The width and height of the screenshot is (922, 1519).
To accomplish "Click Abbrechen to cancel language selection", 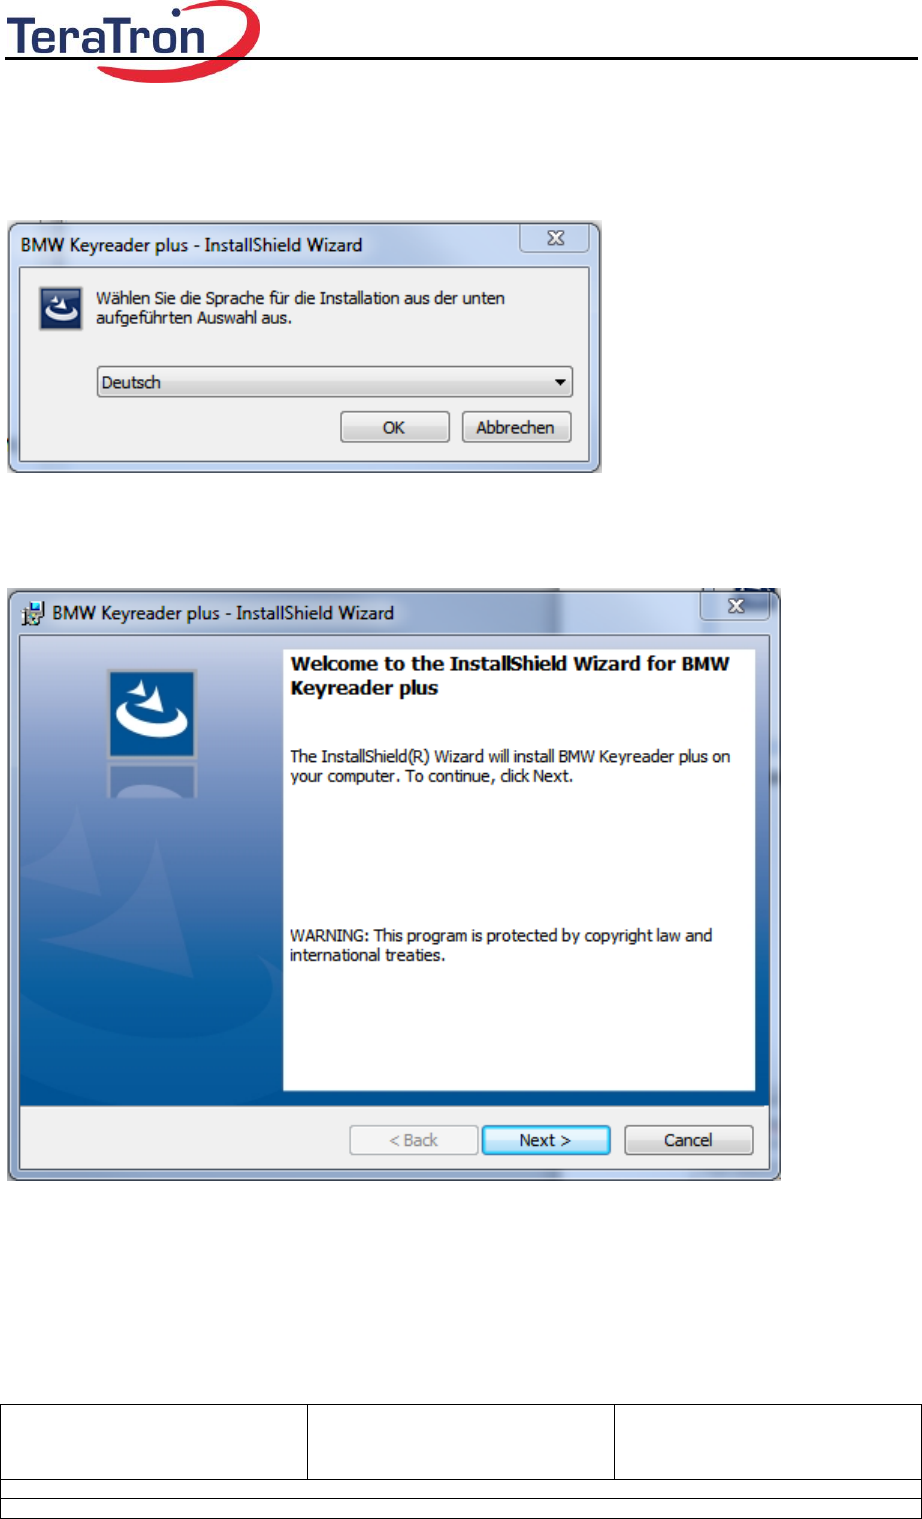I will tap(516, 427).
